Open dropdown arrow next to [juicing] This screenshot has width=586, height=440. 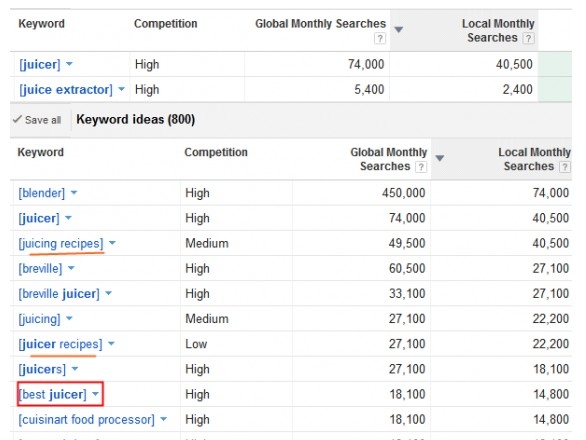click(69, 319)
